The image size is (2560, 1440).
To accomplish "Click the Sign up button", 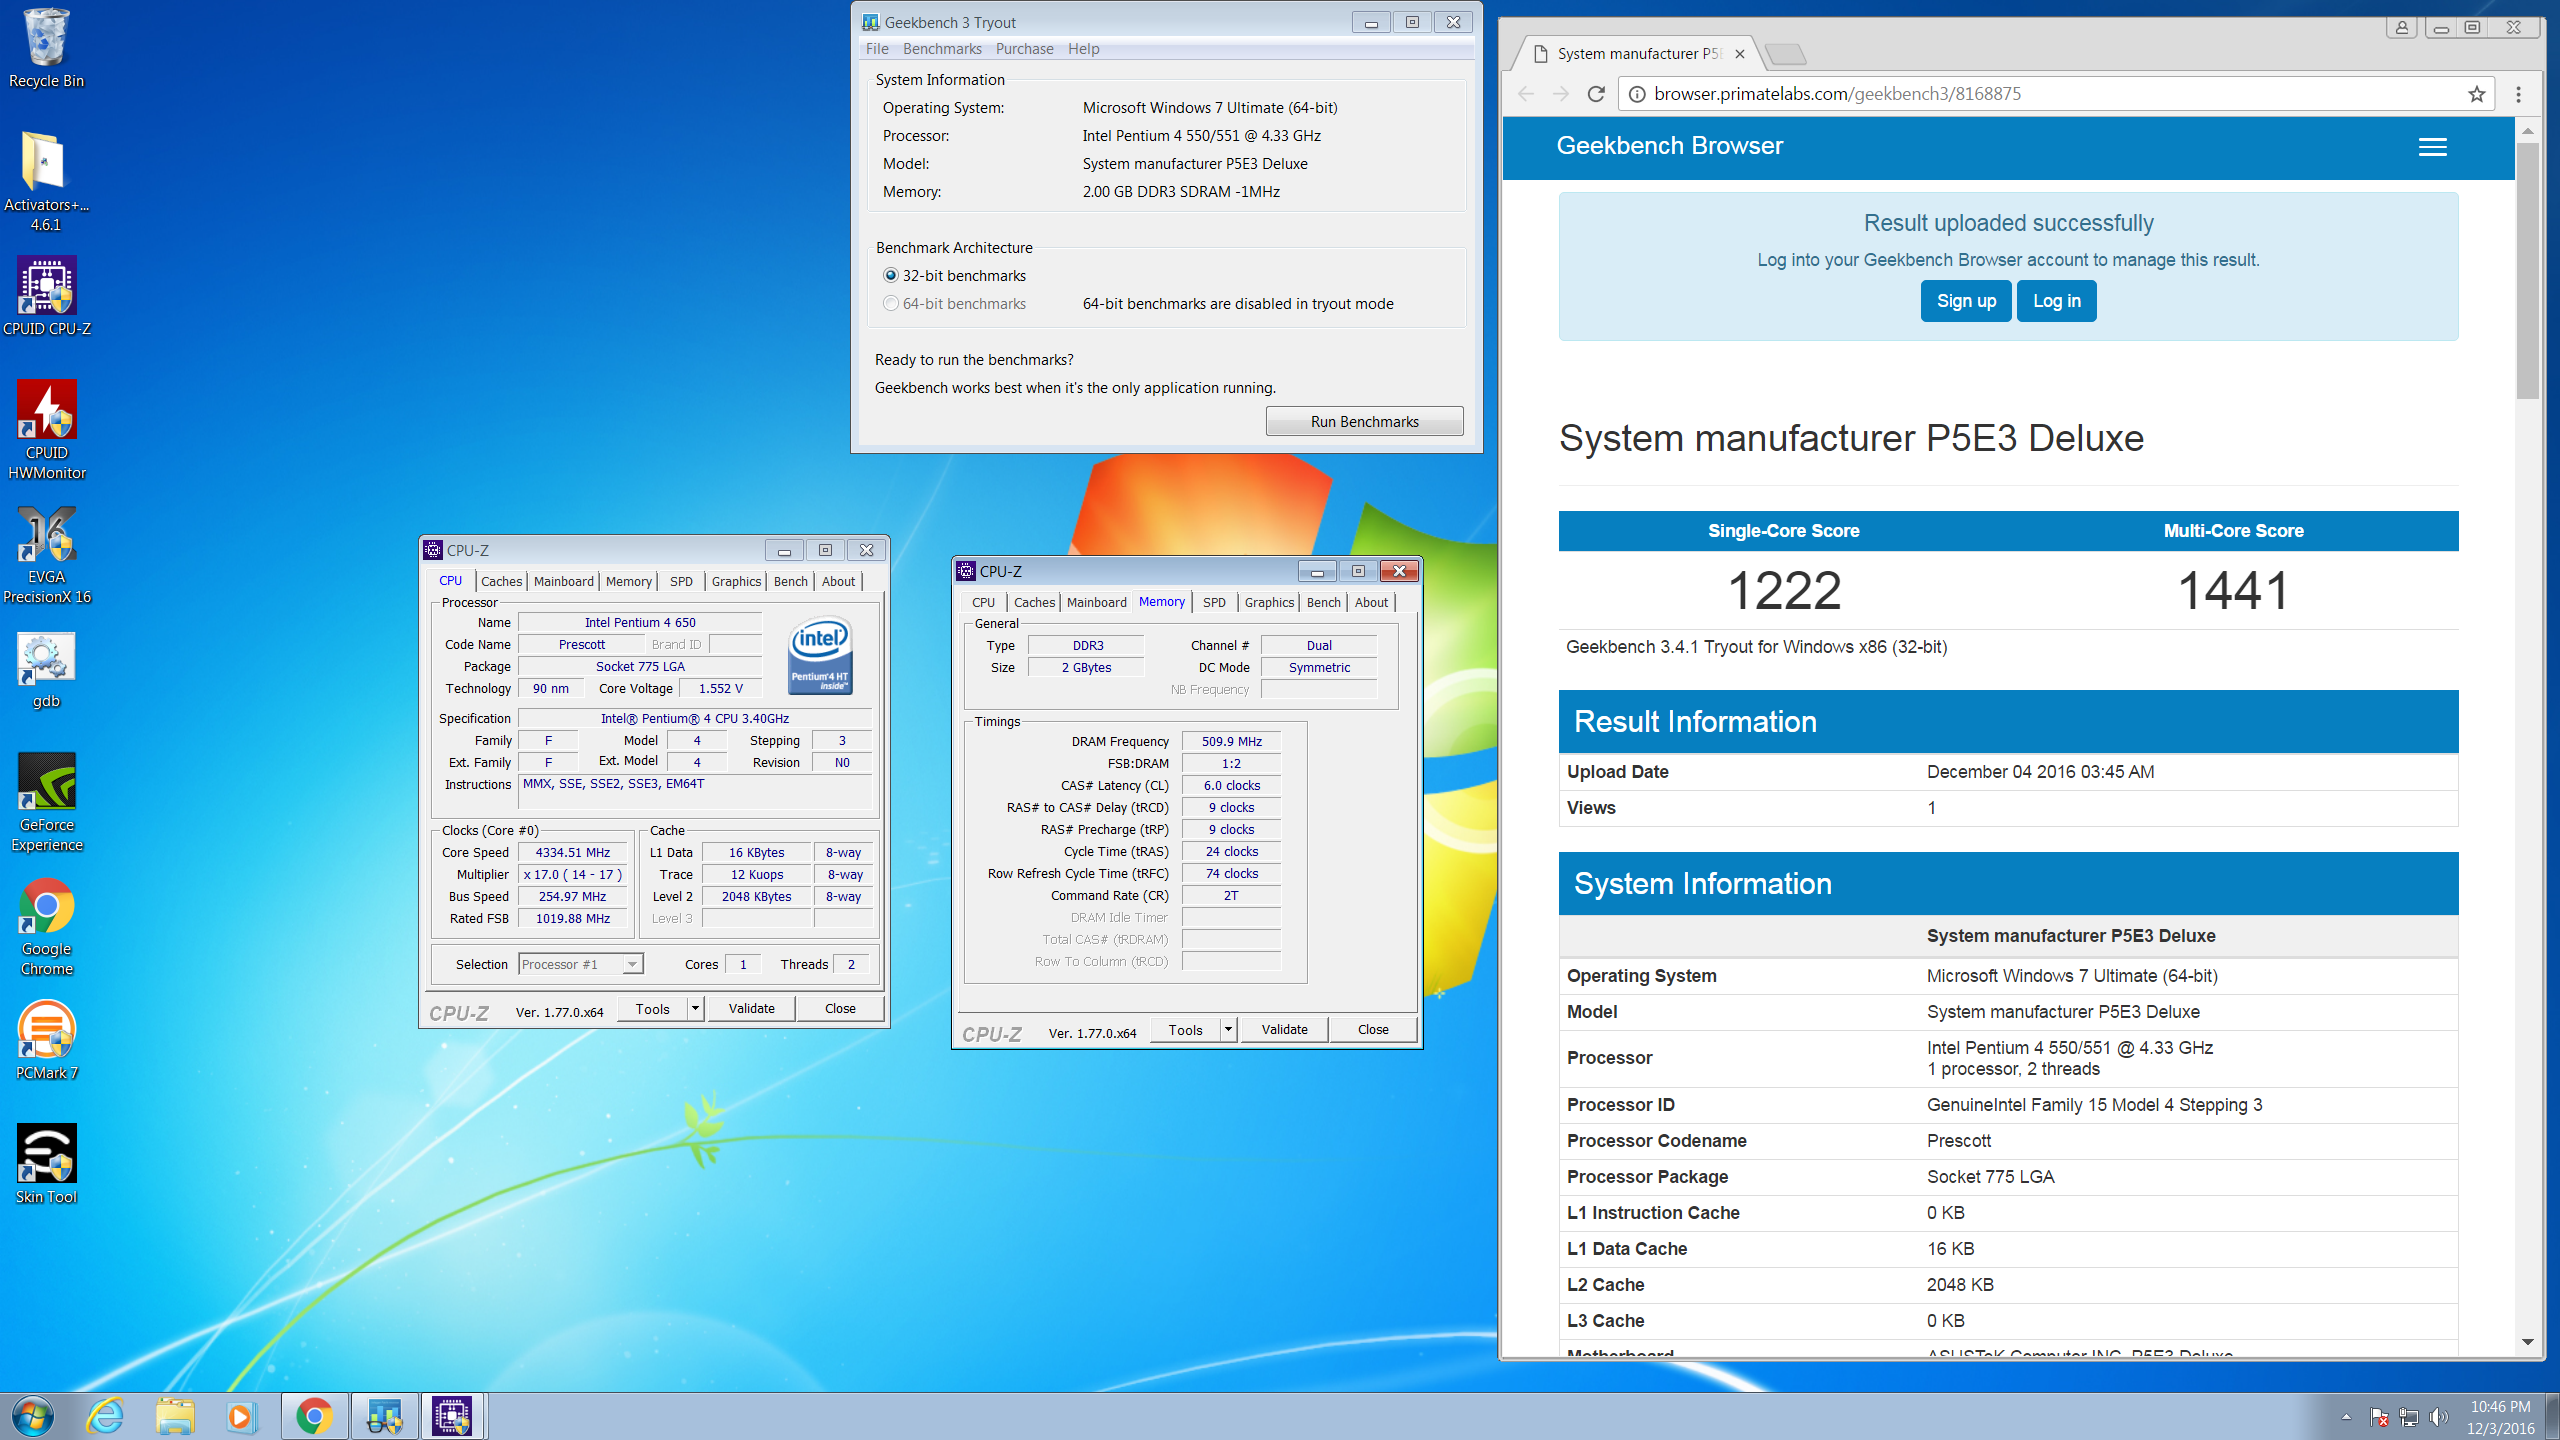I will 1966,301.
